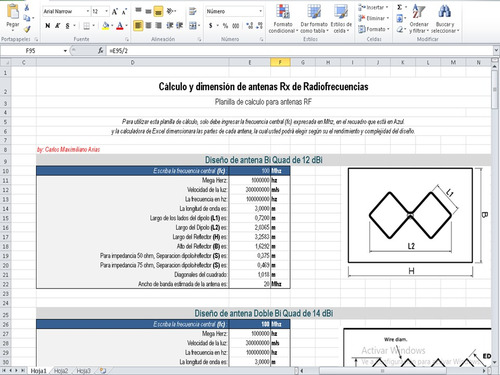The width and height of the screenshot is (500, 375).
Task: Expand the formula bar chevron
Action: (496, 50)
